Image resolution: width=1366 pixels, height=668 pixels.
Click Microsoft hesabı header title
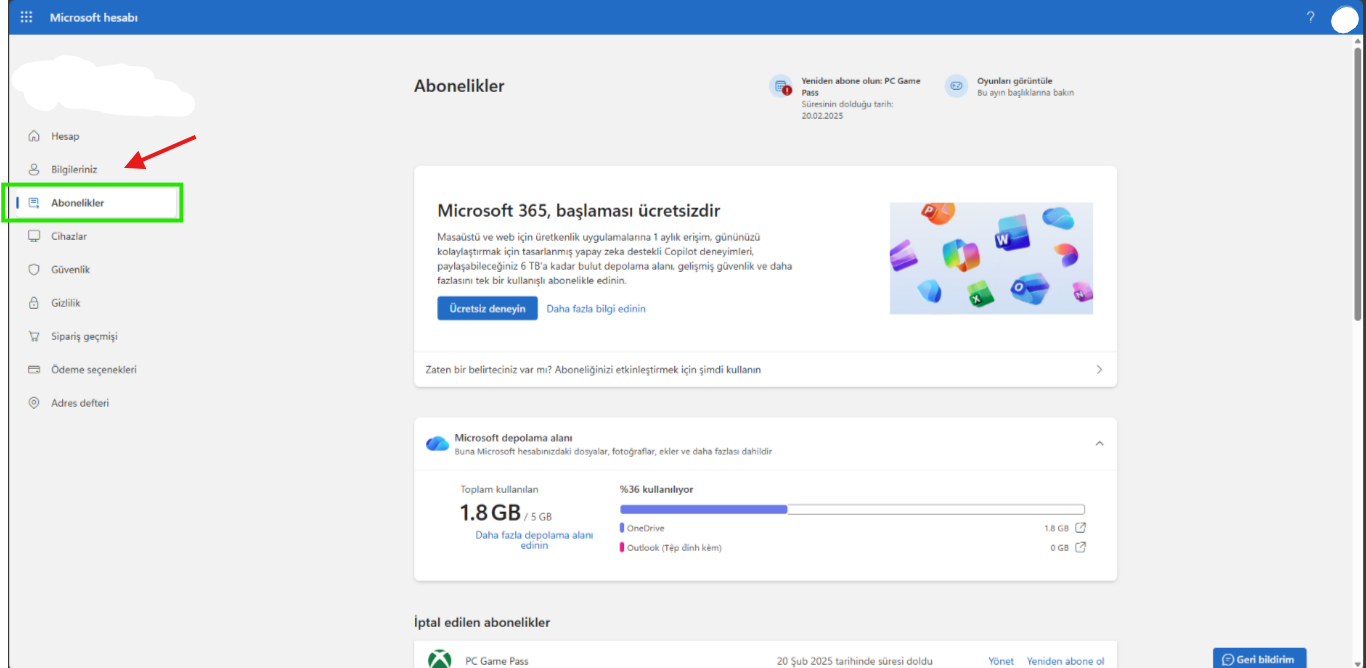(x=94, y=17)
